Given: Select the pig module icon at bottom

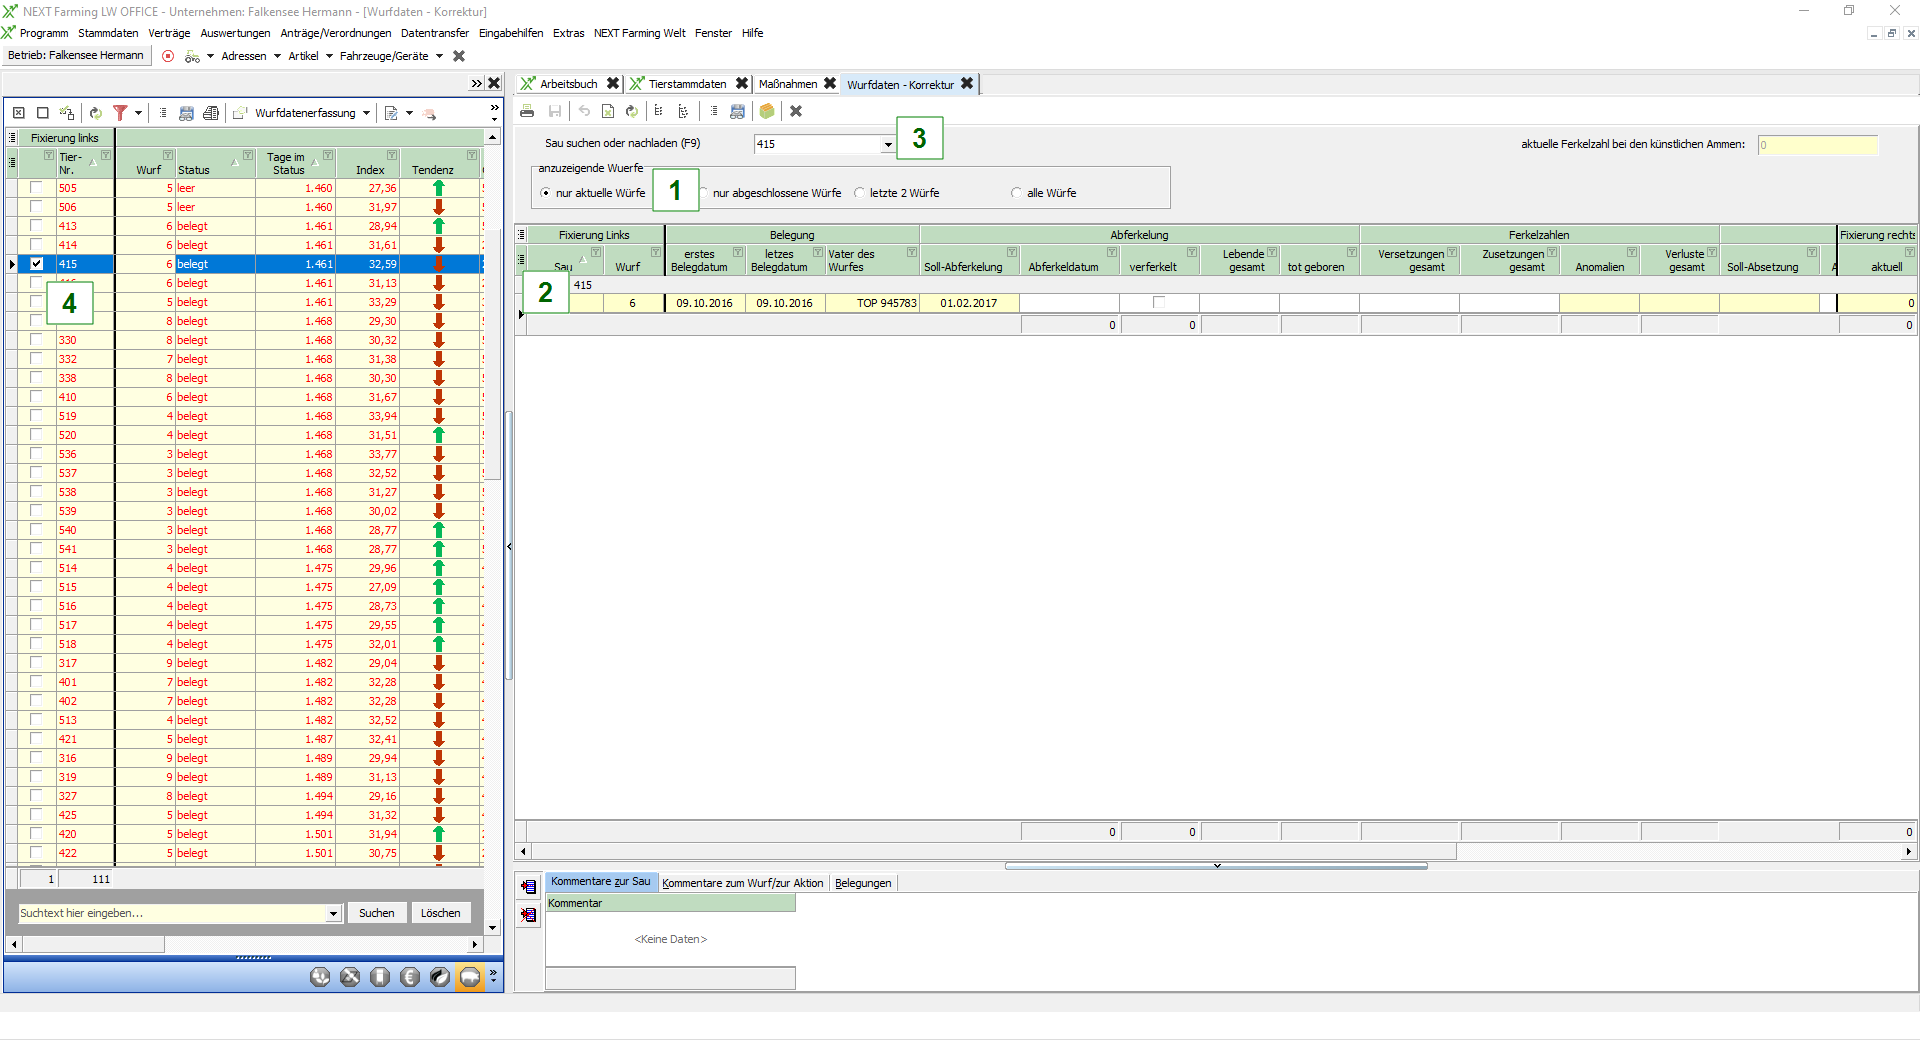Looking at the screenshot, I should click(469, 977).
